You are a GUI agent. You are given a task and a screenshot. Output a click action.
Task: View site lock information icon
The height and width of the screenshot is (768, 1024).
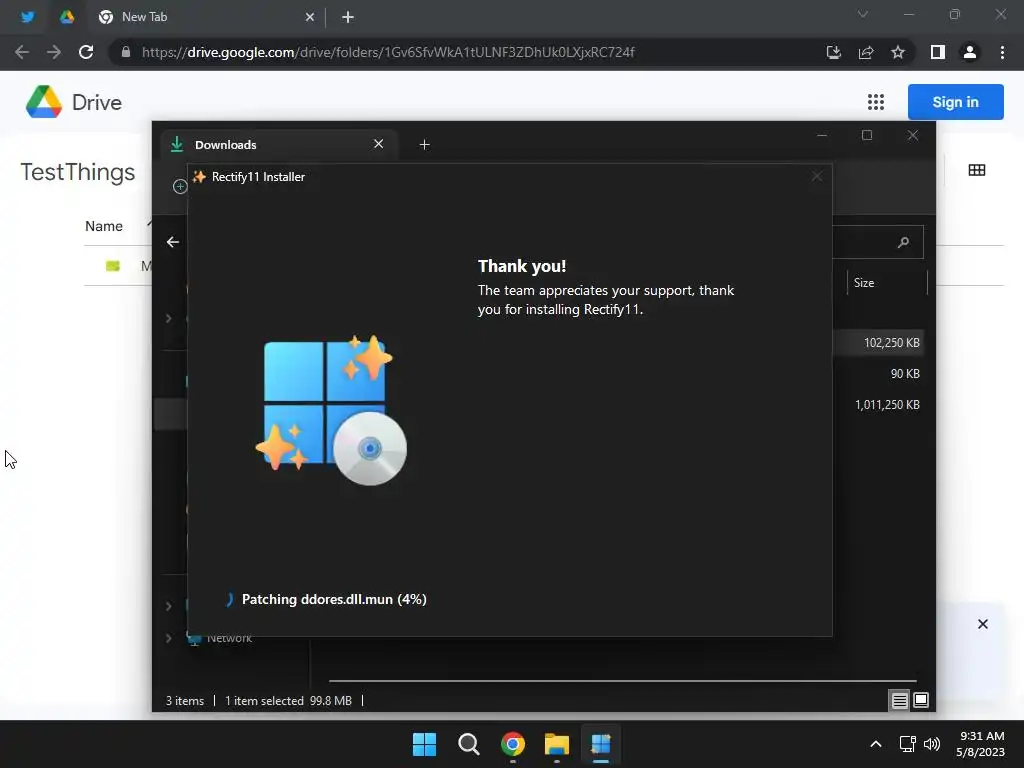(126, 52)
